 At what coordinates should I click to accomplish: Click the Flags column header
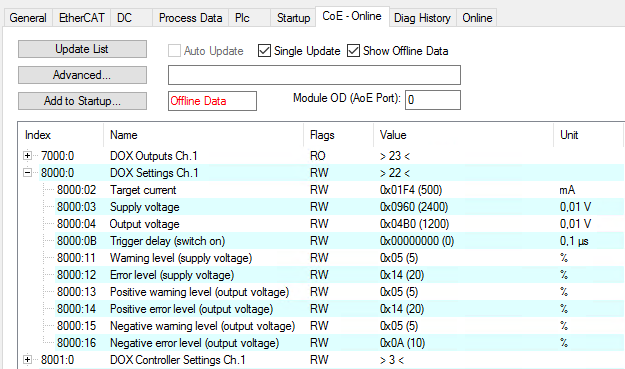point(322,135)
